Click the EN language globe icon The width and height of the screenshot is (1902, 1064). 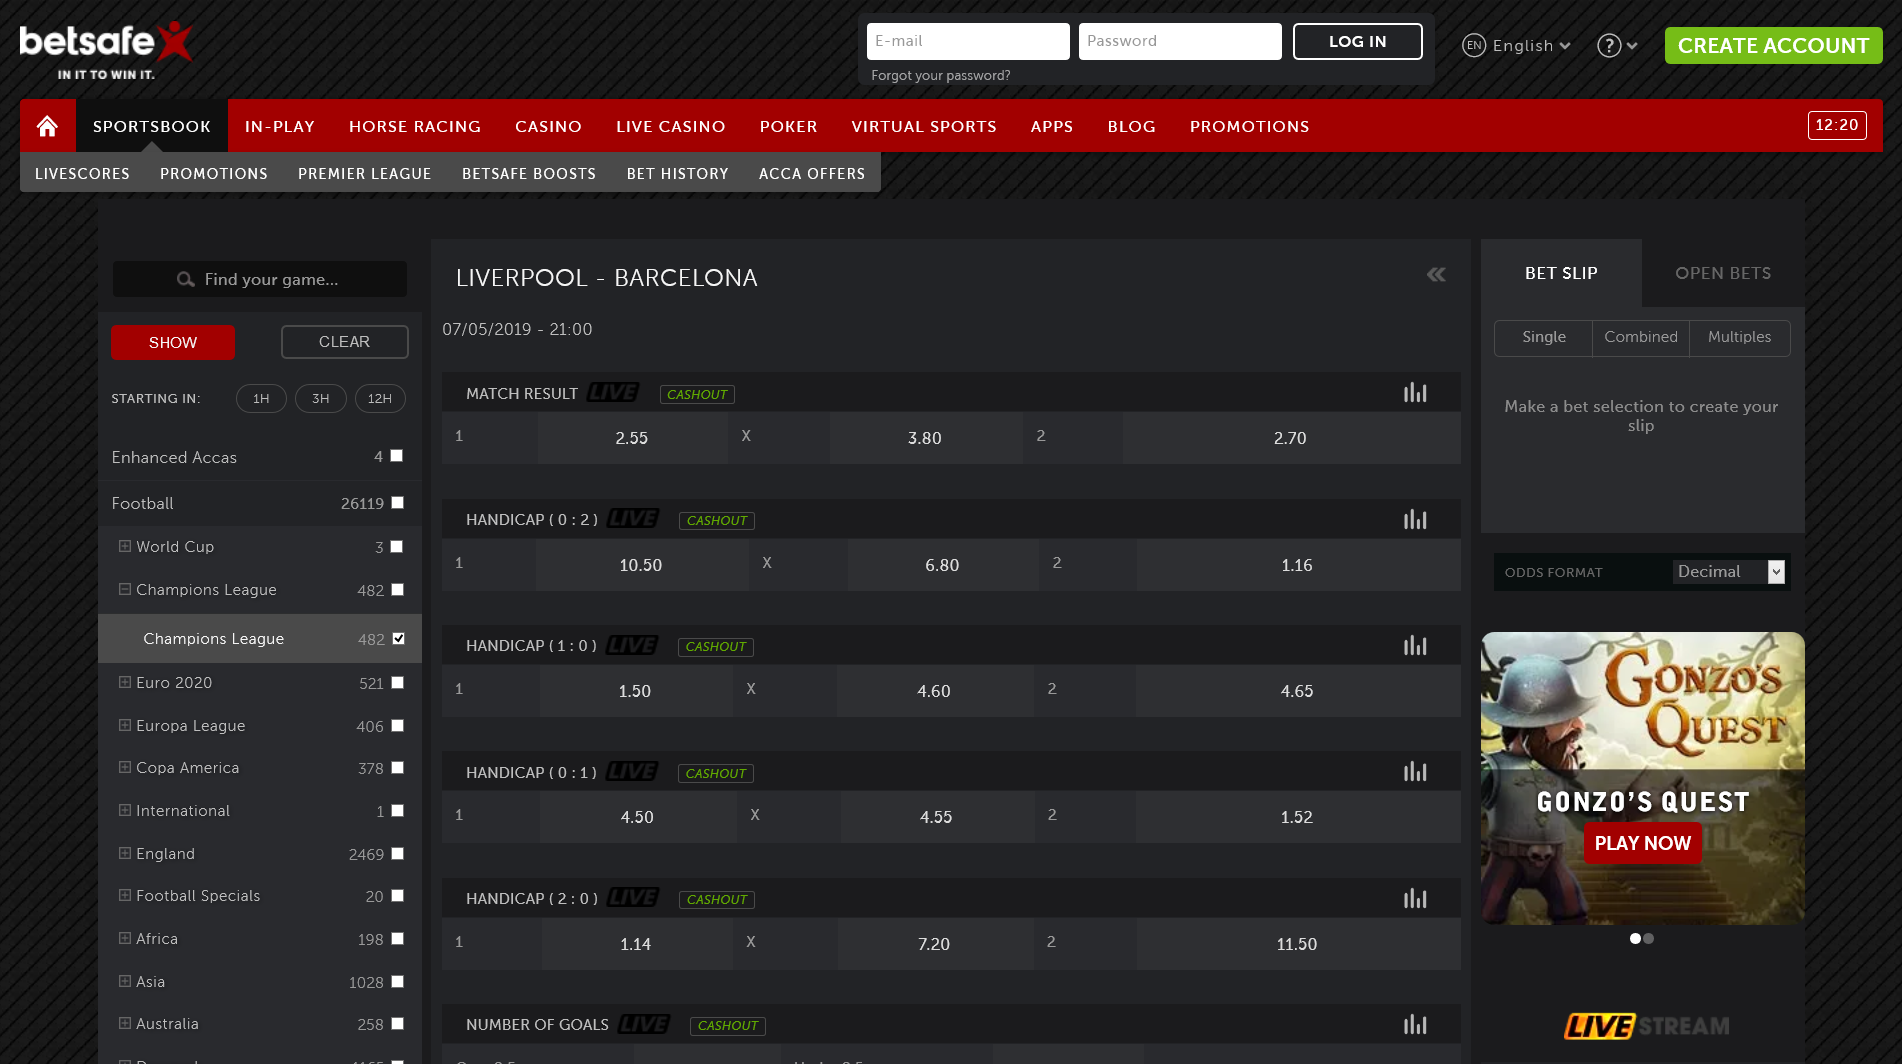pyautogui.click(x=1473, y=46)
